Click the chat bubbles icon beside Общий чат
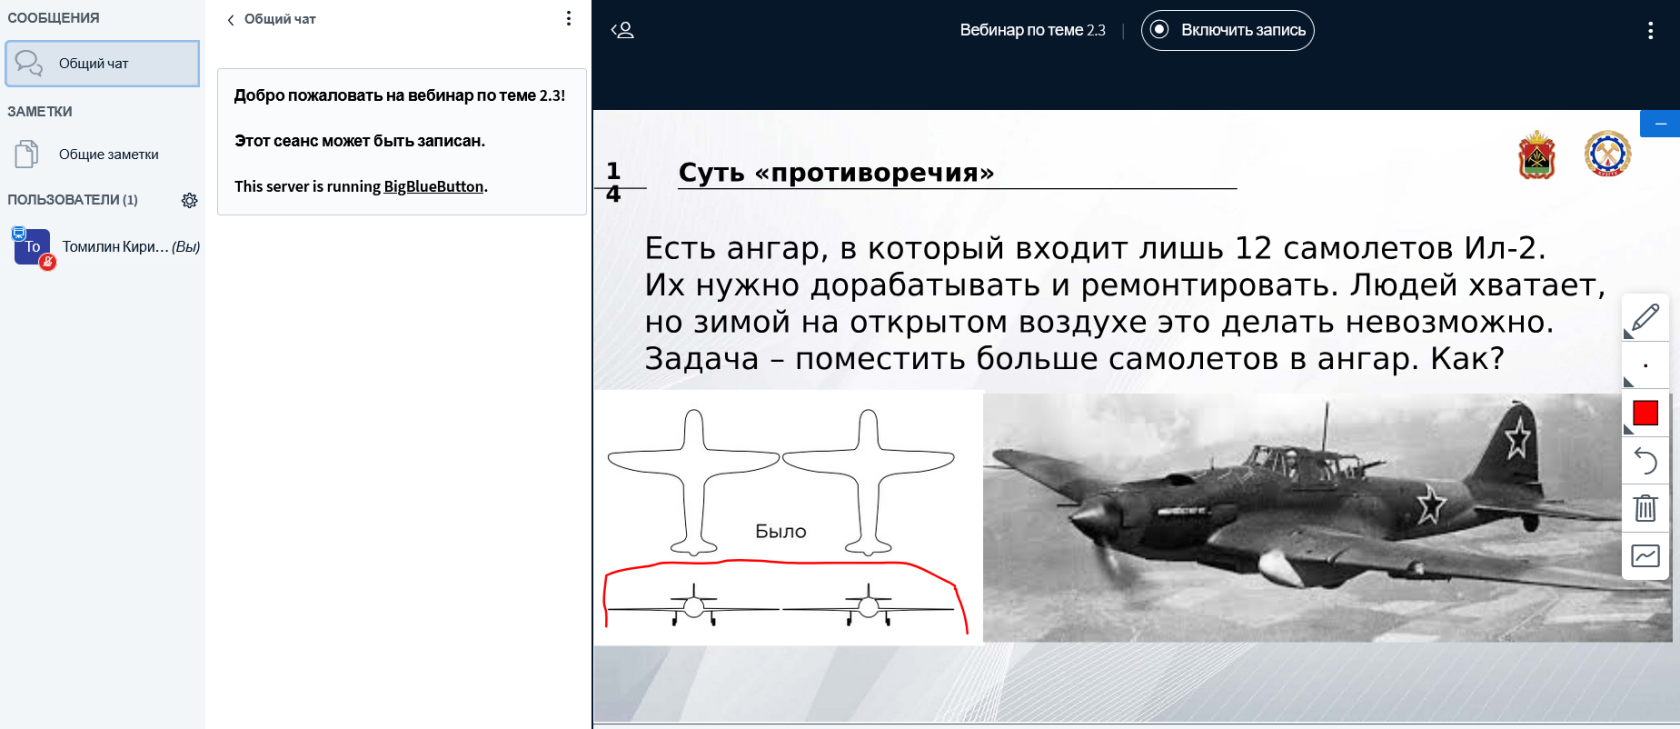Image resolution: width=1680 pixels, height=729 pixels. point(29,63)
